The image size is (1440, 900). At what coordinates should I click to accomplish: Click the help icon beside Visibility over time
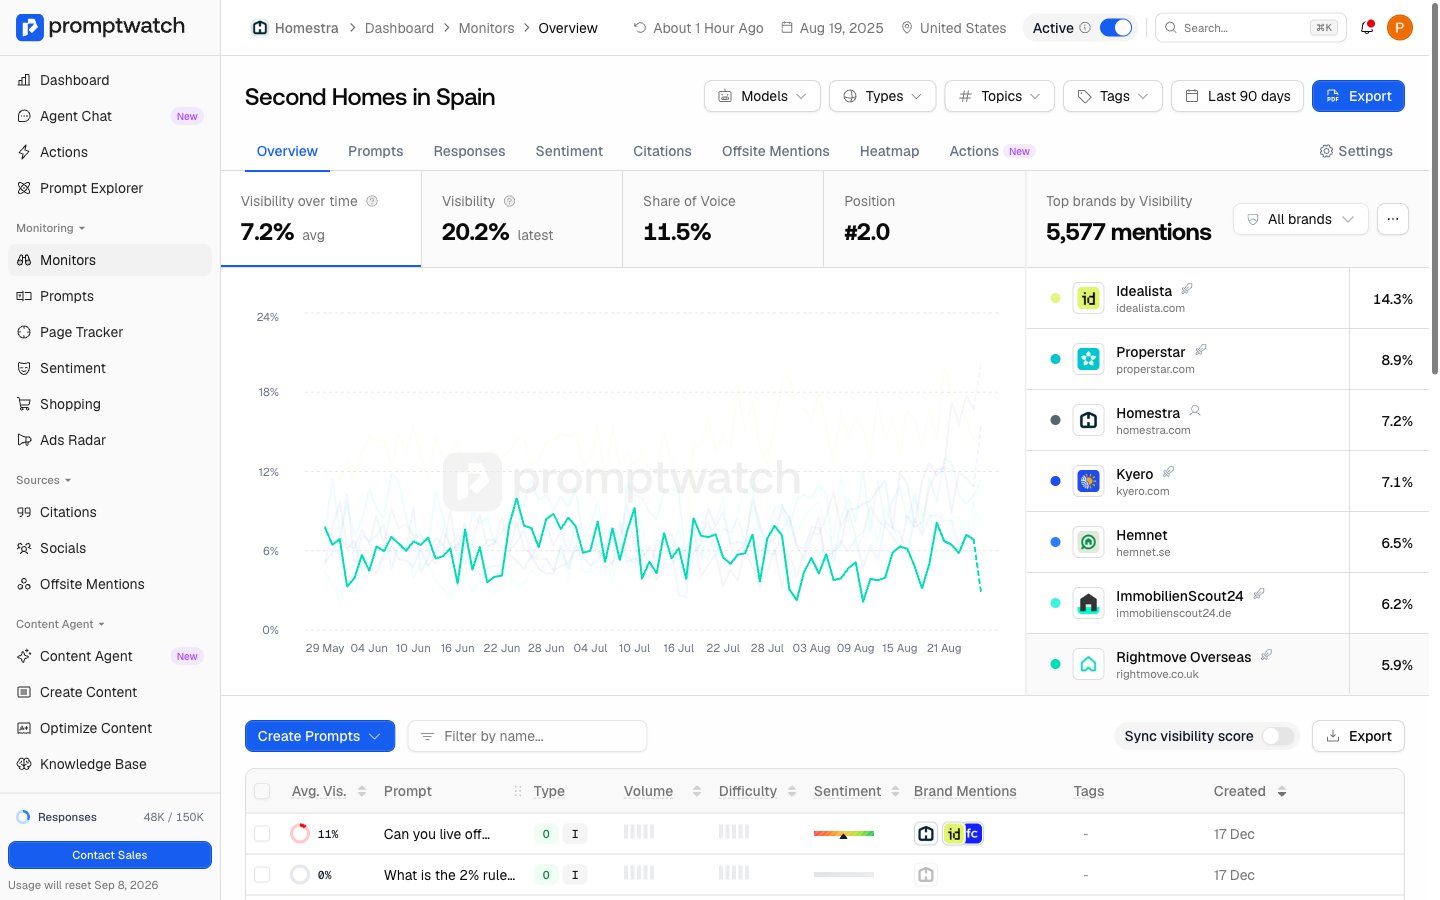tap(372, 201)
